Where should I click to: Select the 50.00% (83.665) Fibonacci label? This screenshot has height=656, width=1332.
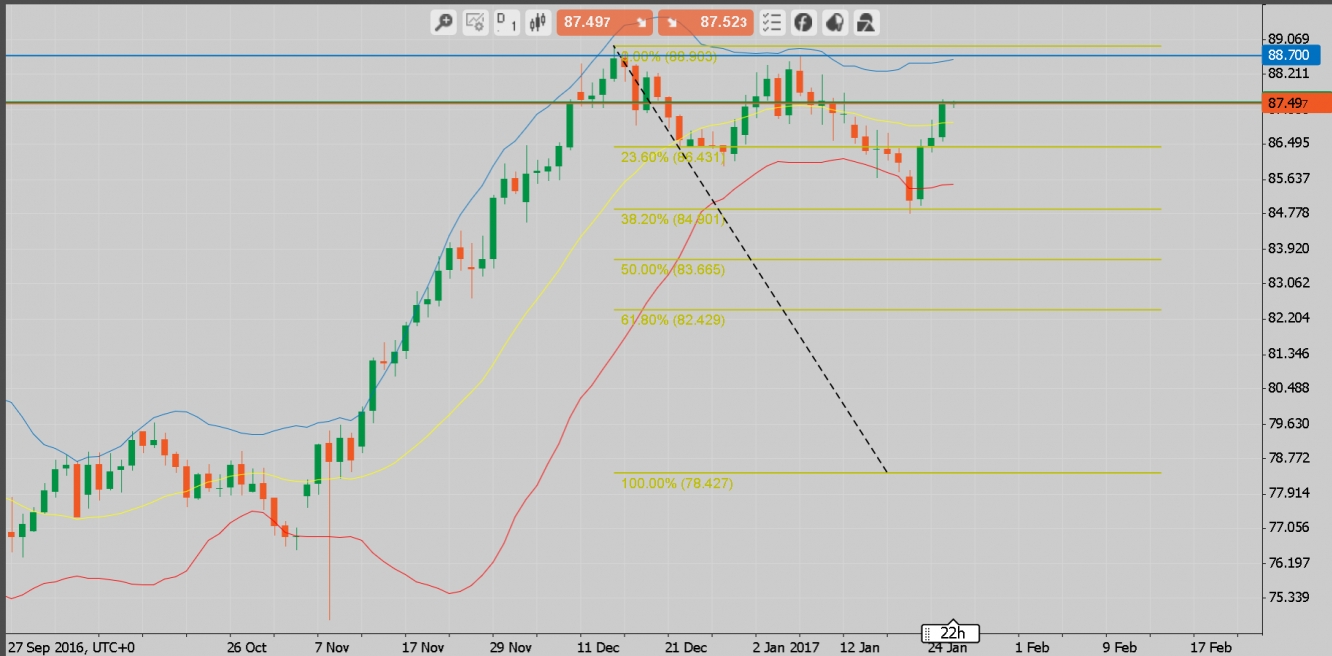point(673,269)
